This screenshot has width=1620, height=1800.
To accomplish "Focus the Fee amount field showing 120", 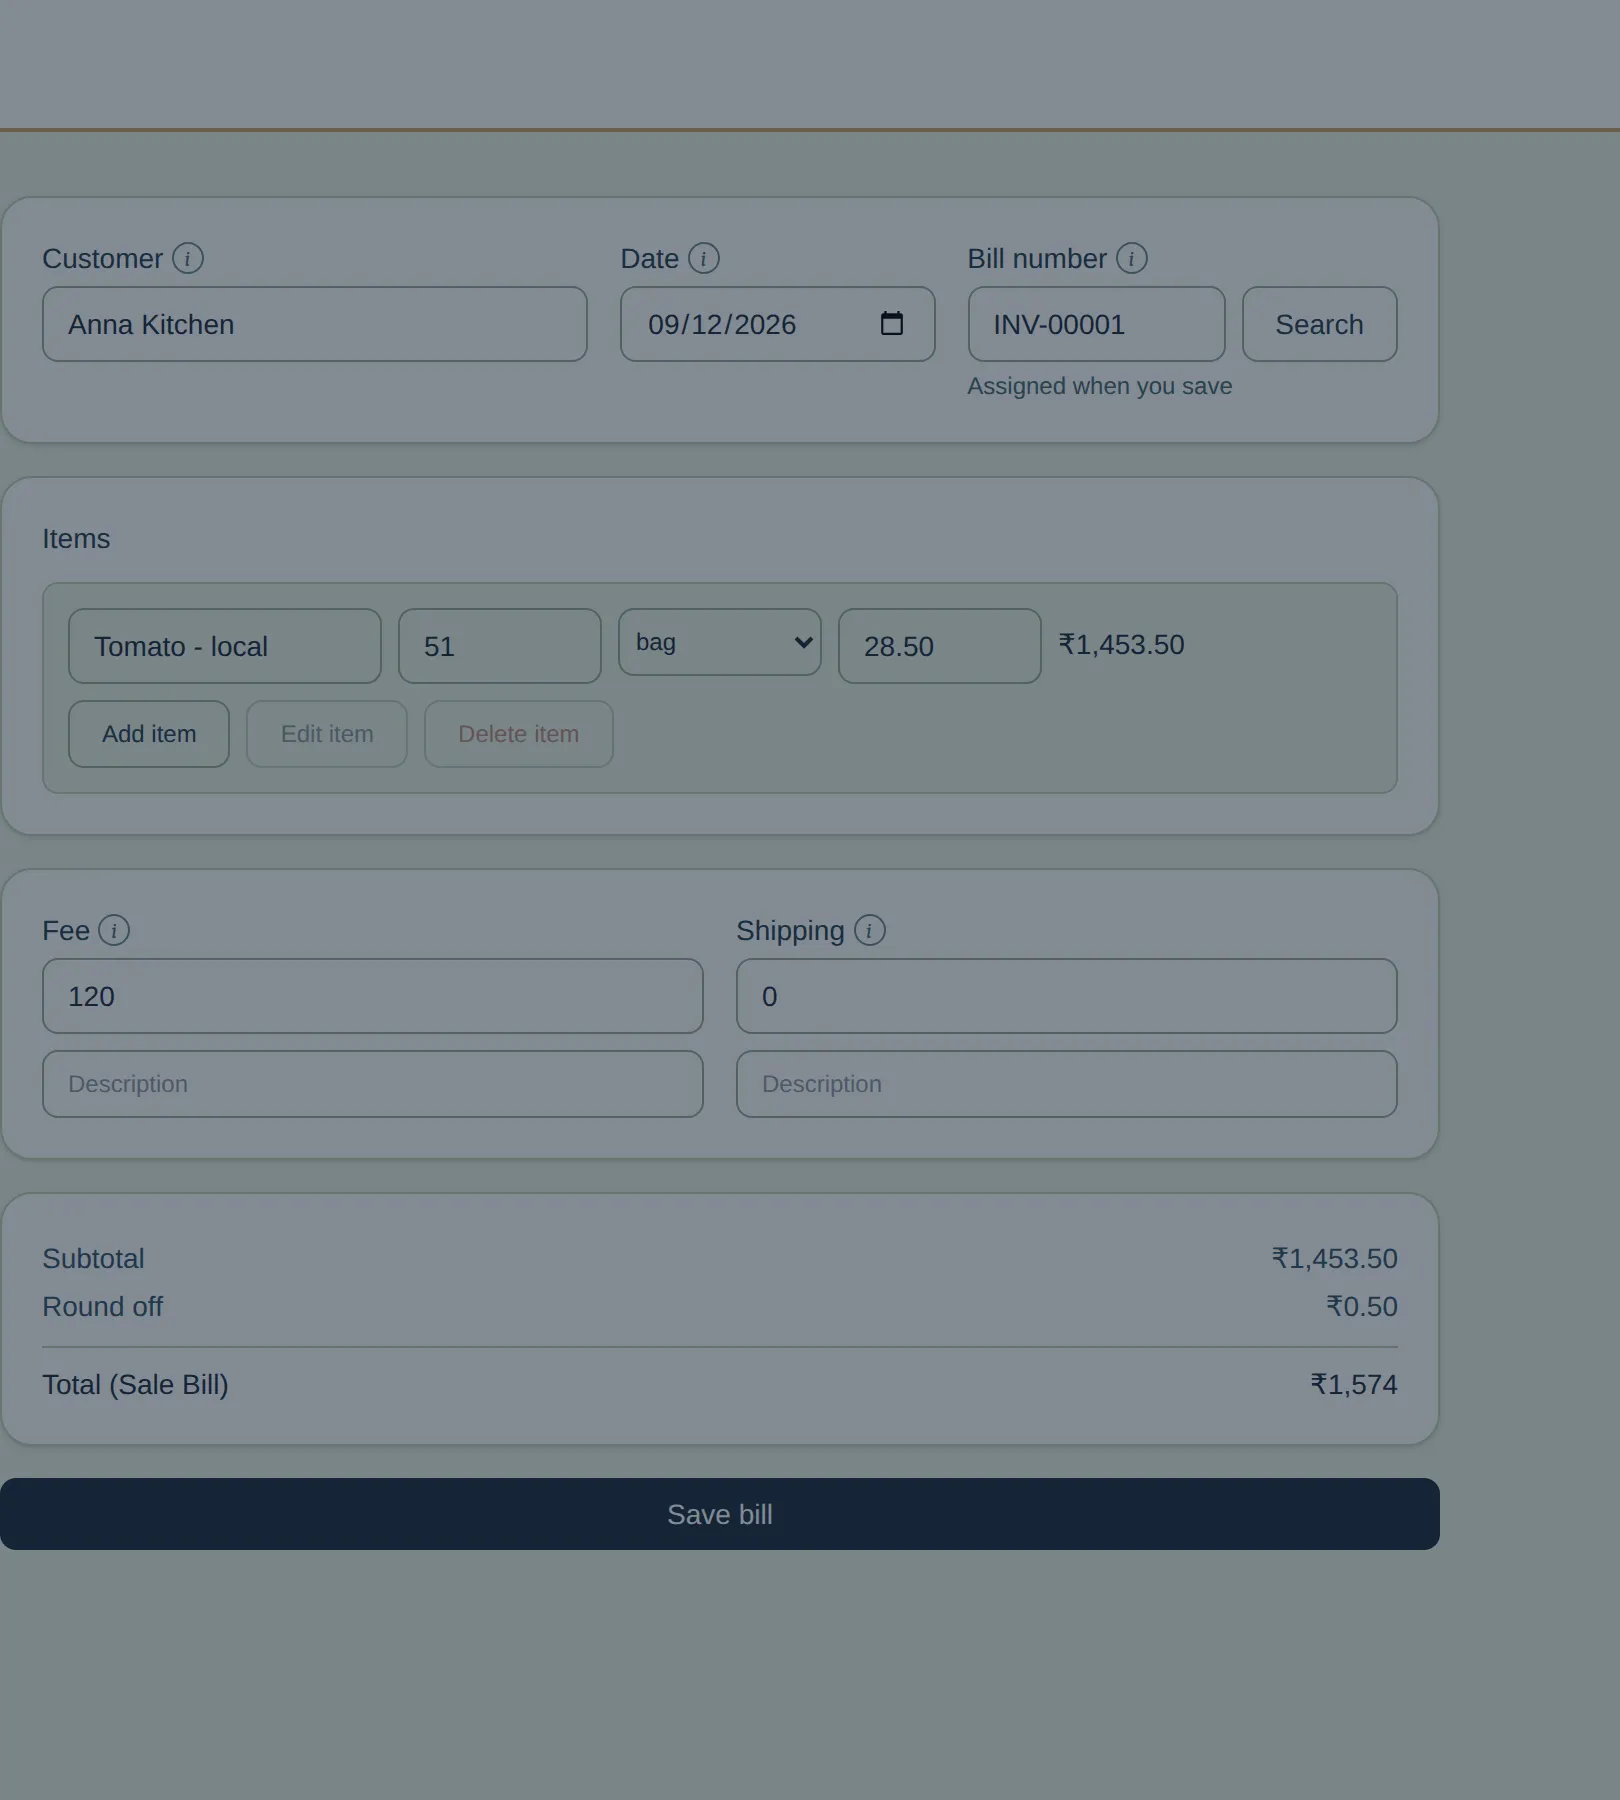I will click(x=373, y=996).
